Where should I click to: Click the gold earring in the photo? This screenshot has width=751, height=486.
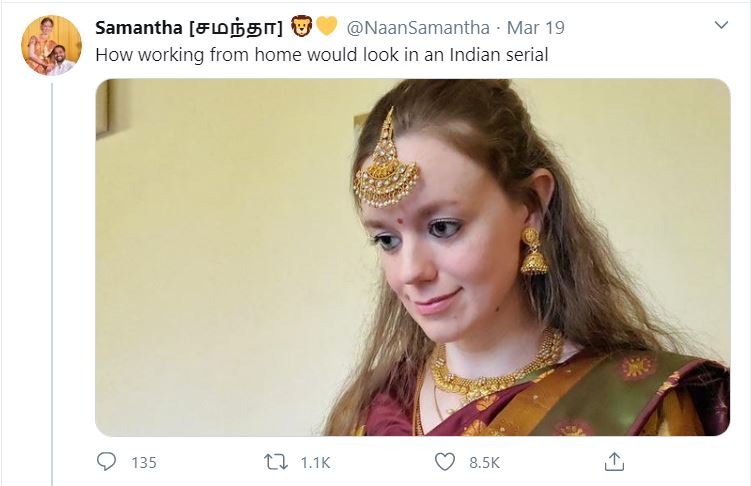point(533,250)
